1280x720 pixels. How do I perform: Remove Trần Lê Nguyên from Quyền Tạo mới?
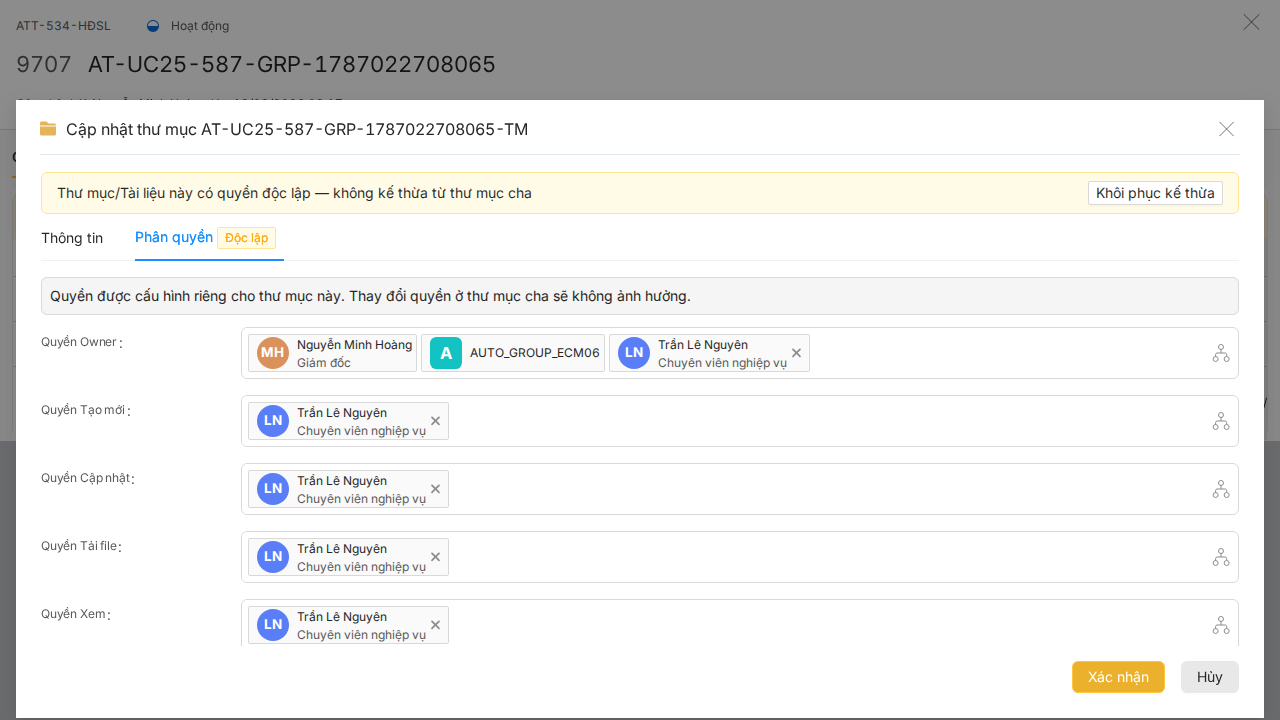(x=435, y=421)
